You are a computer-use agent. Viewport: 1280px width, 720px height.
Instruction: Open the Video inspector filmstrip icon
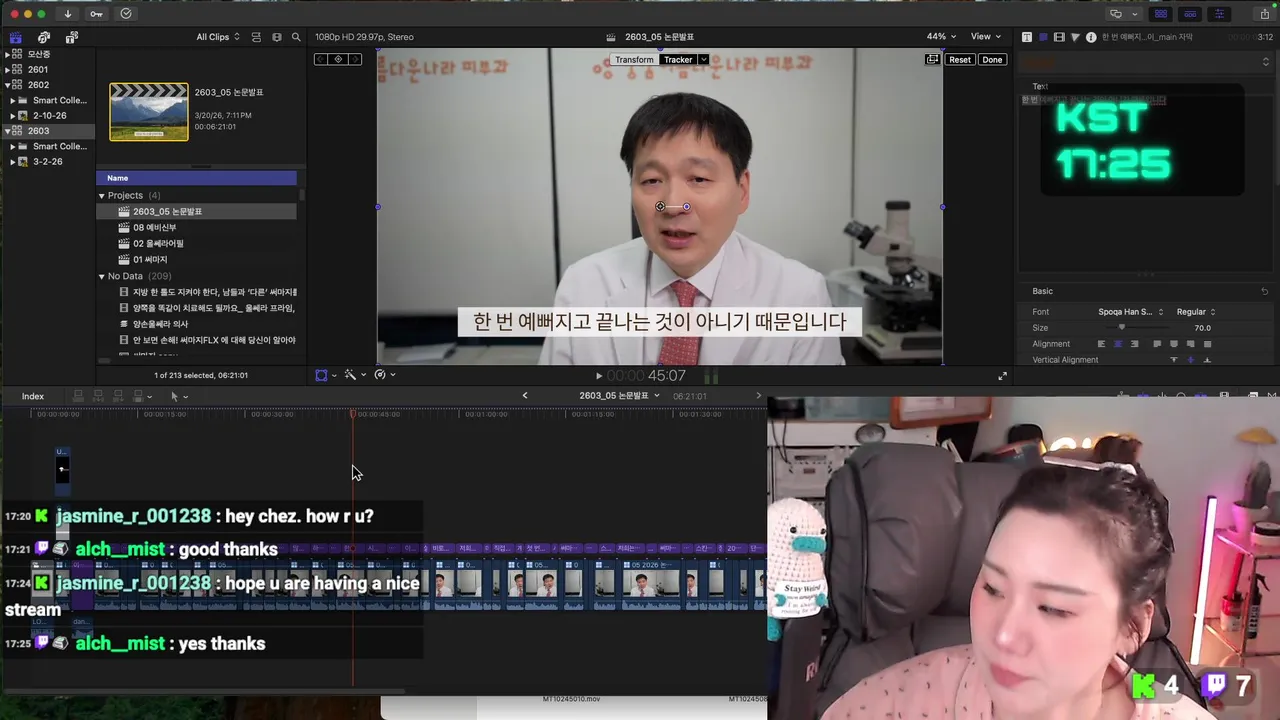click(1059, 37)
